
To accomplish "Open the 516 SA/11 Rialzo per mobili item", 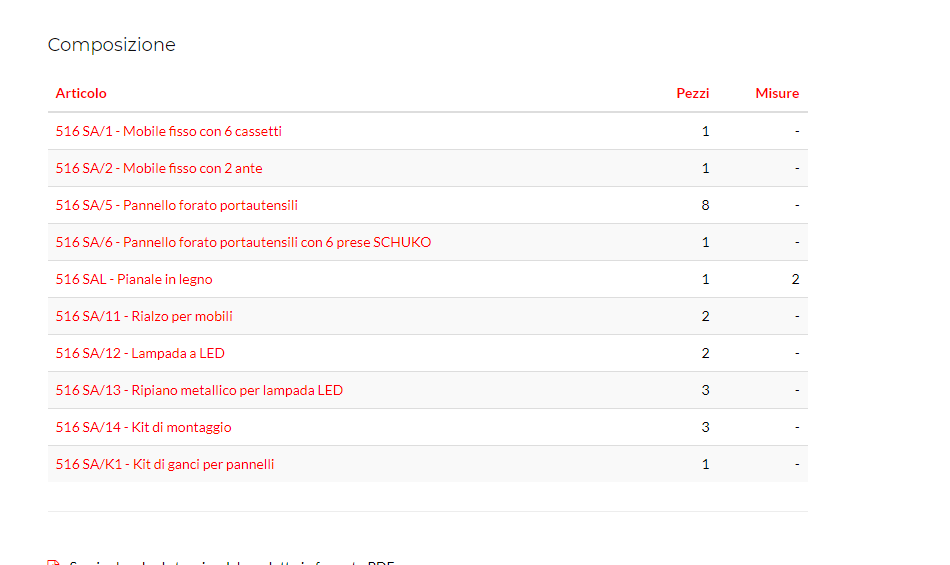I will (x=144, y=316).
